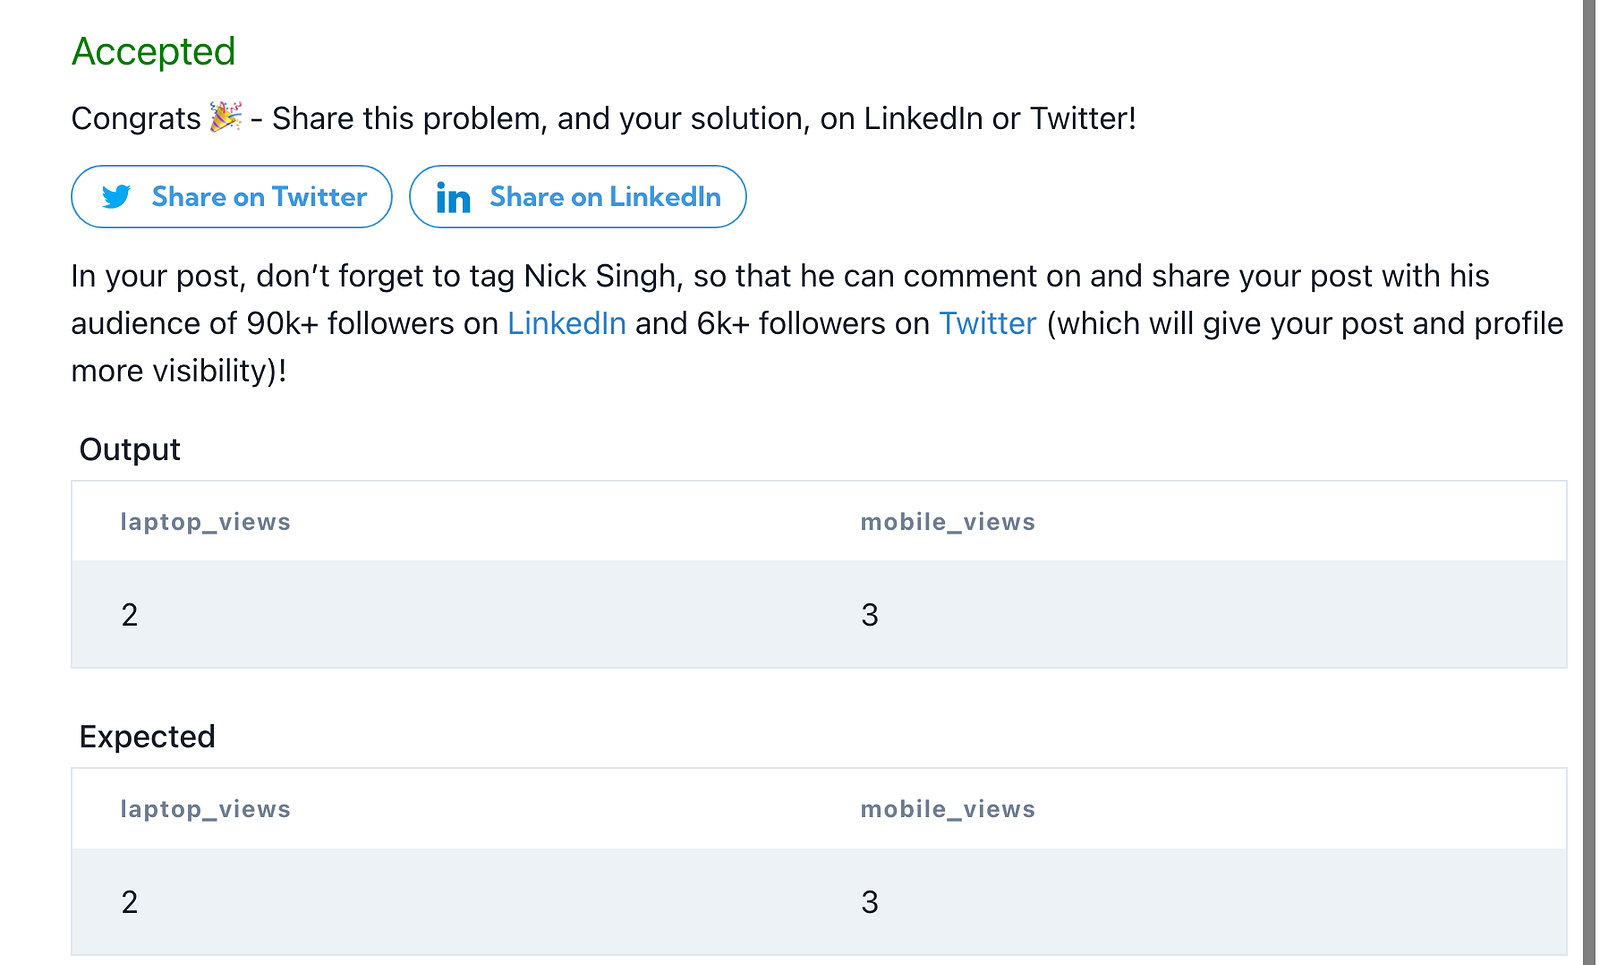
Task: Click the party popper emoji after Congrats
Action: 225,117
